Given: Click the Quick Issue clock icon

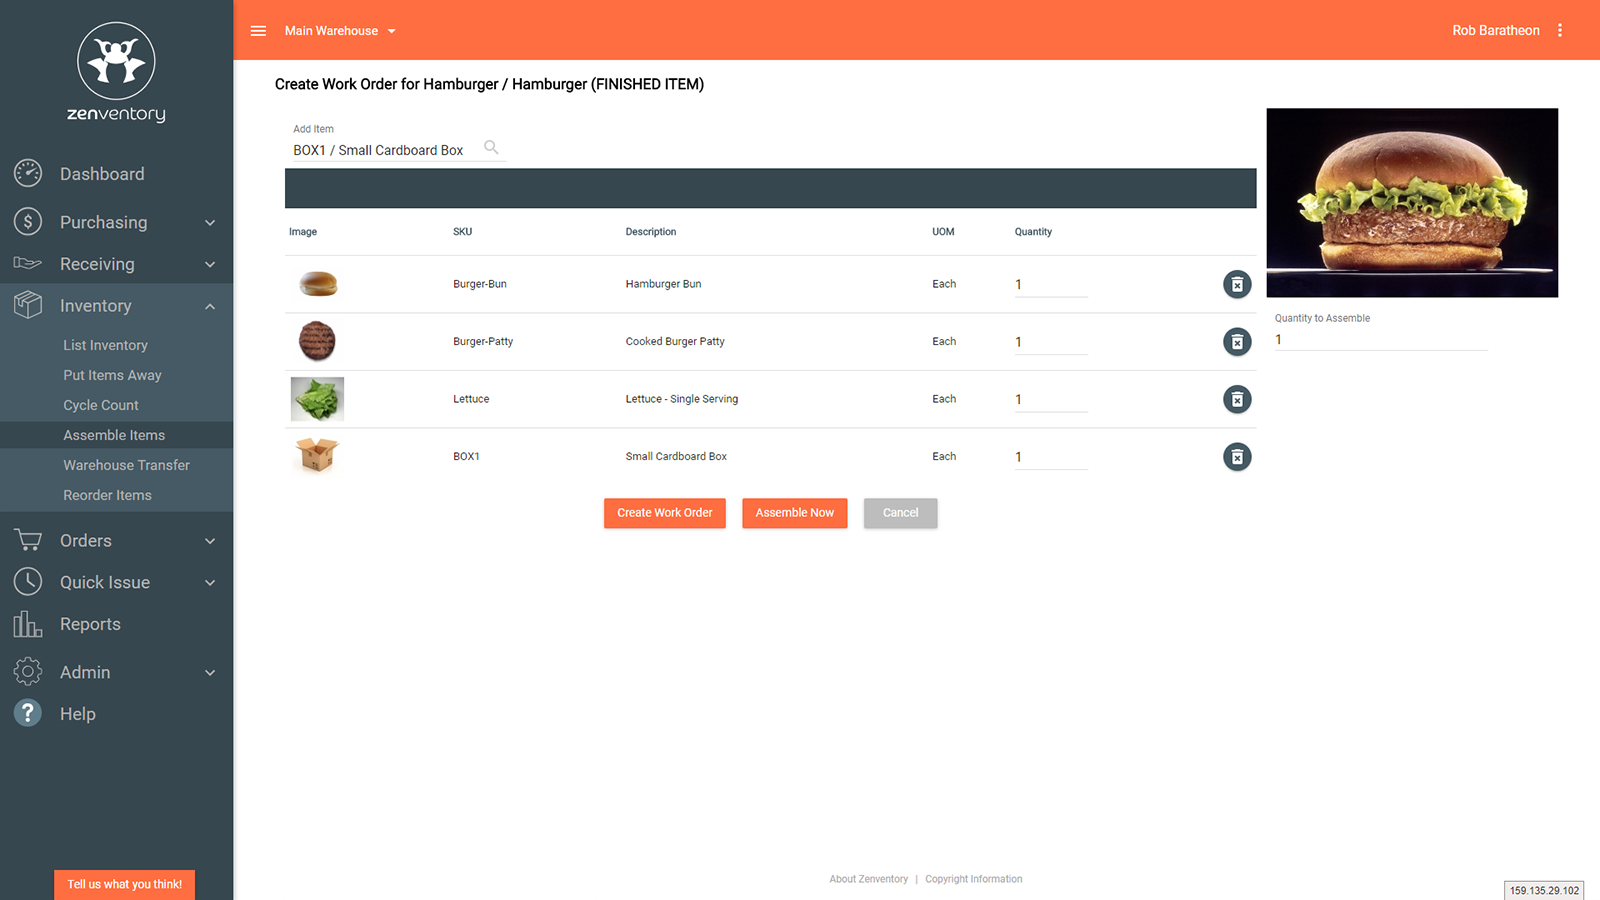Looking at the screenshot, I should pos(27,581).
